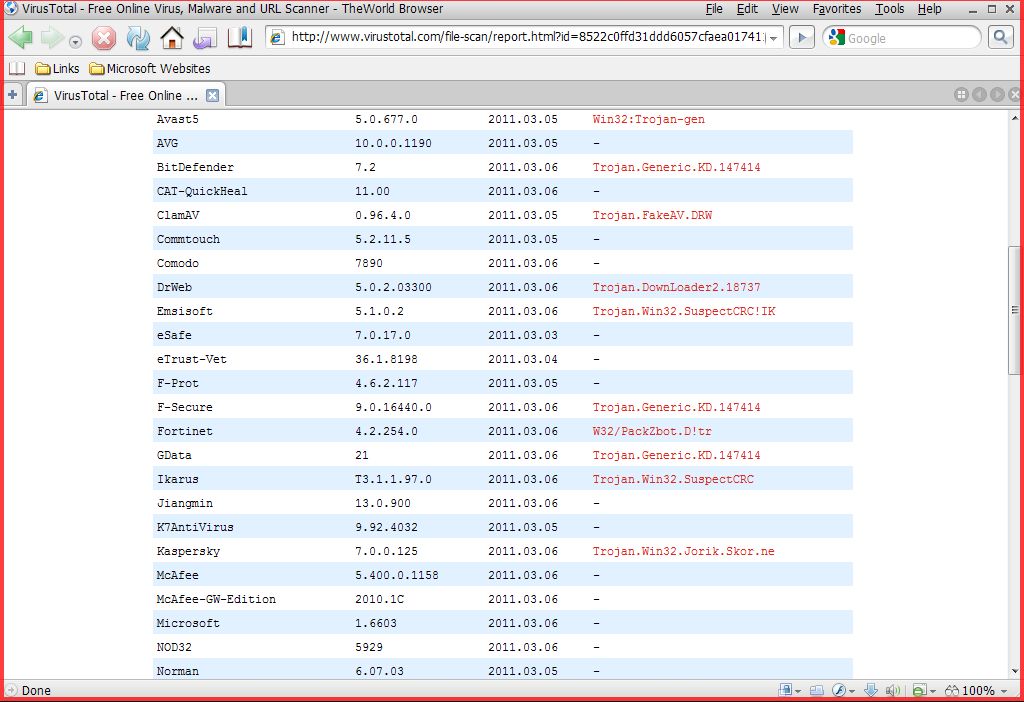Expand the ad blocker dropdown arrow
This screenshot has width=1024, height=702.
coord(932,692)
